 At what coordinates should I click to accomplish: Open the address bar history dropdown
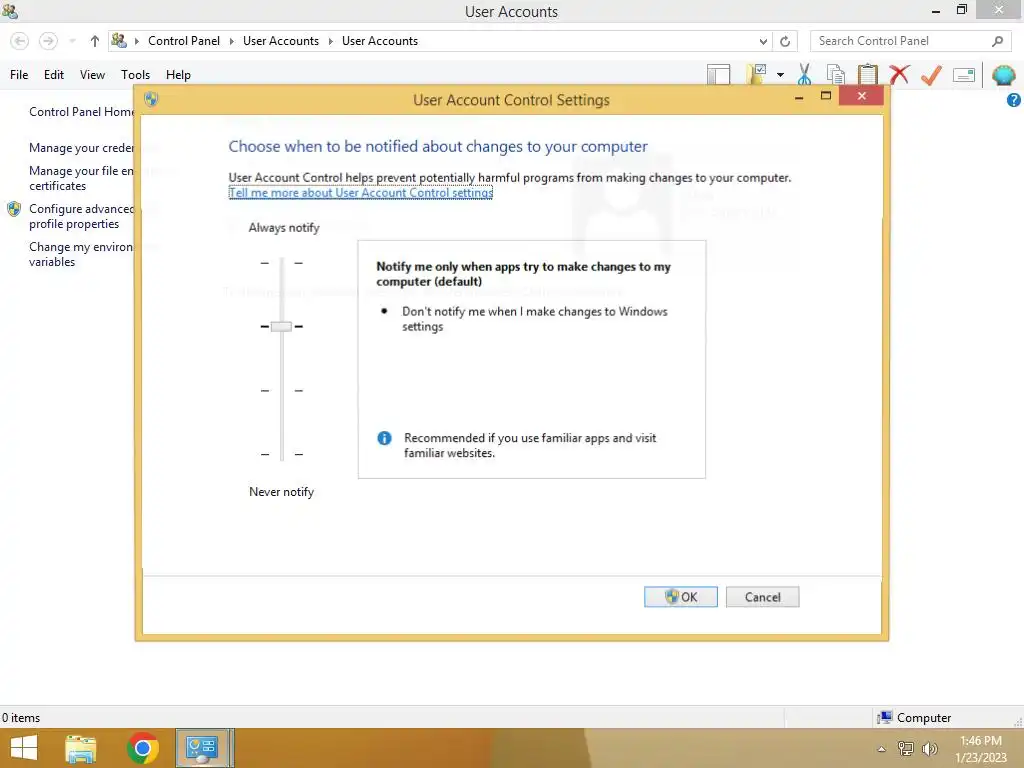point(763,41)
